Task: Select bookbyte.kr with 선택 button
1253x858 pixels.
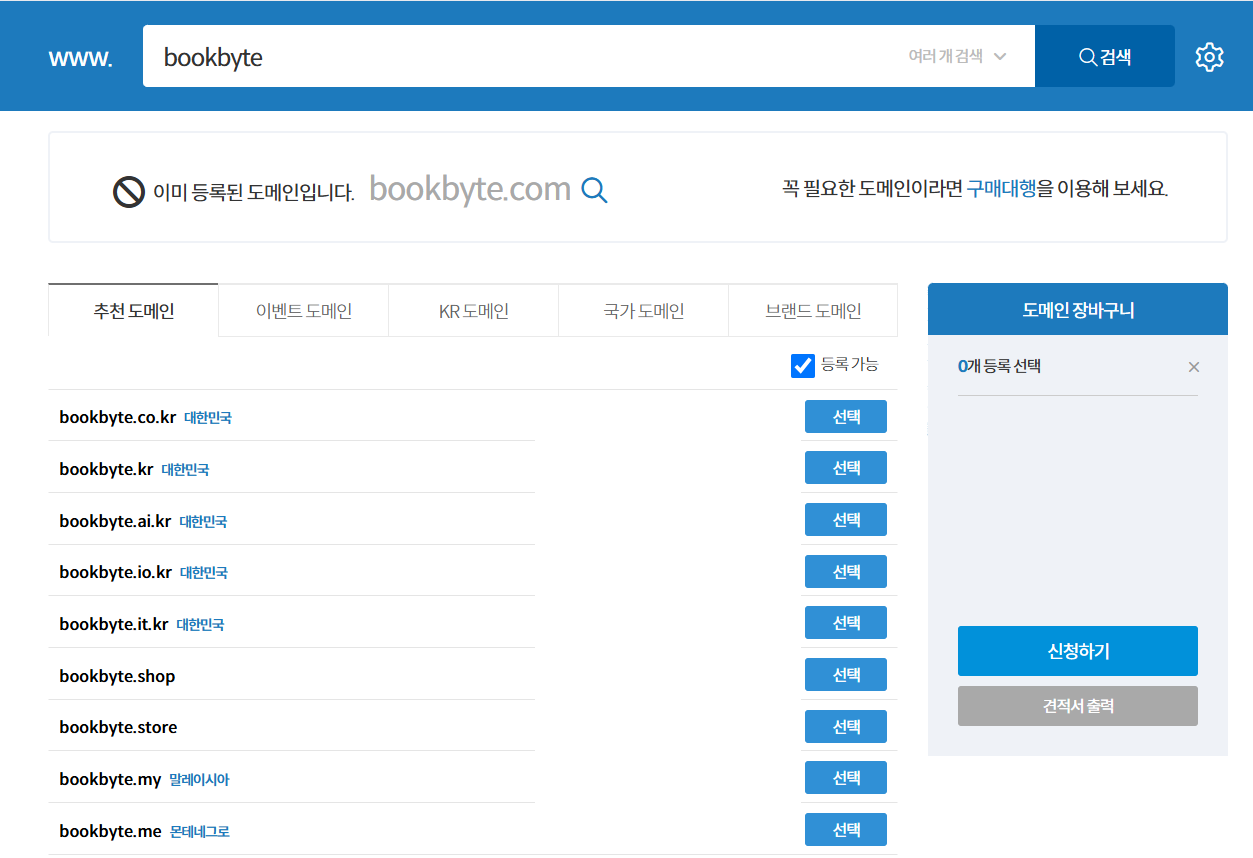Action: pyautogui.click(x=846, y=468)
